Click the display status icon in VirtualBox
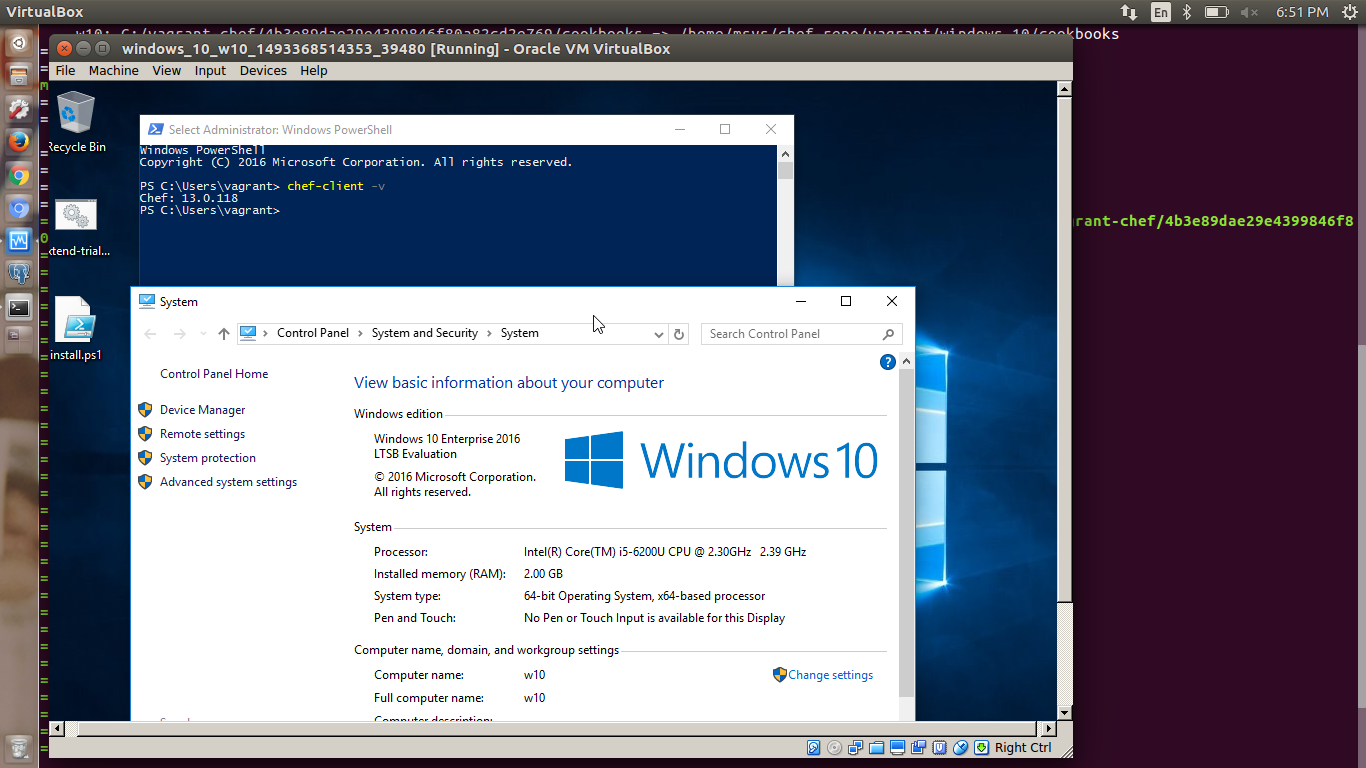The height and width of the screenshot is (768, 1366). coord(898,747)
